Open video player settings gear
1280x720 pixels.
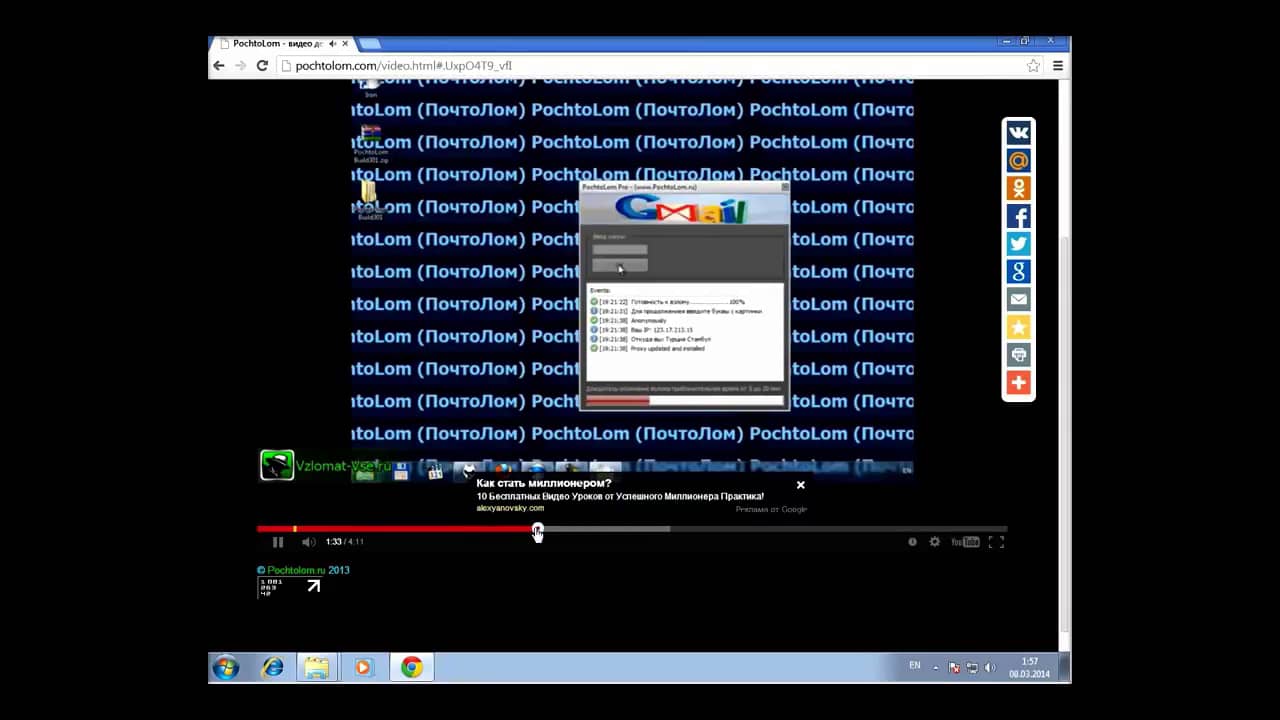click(935, 542)
